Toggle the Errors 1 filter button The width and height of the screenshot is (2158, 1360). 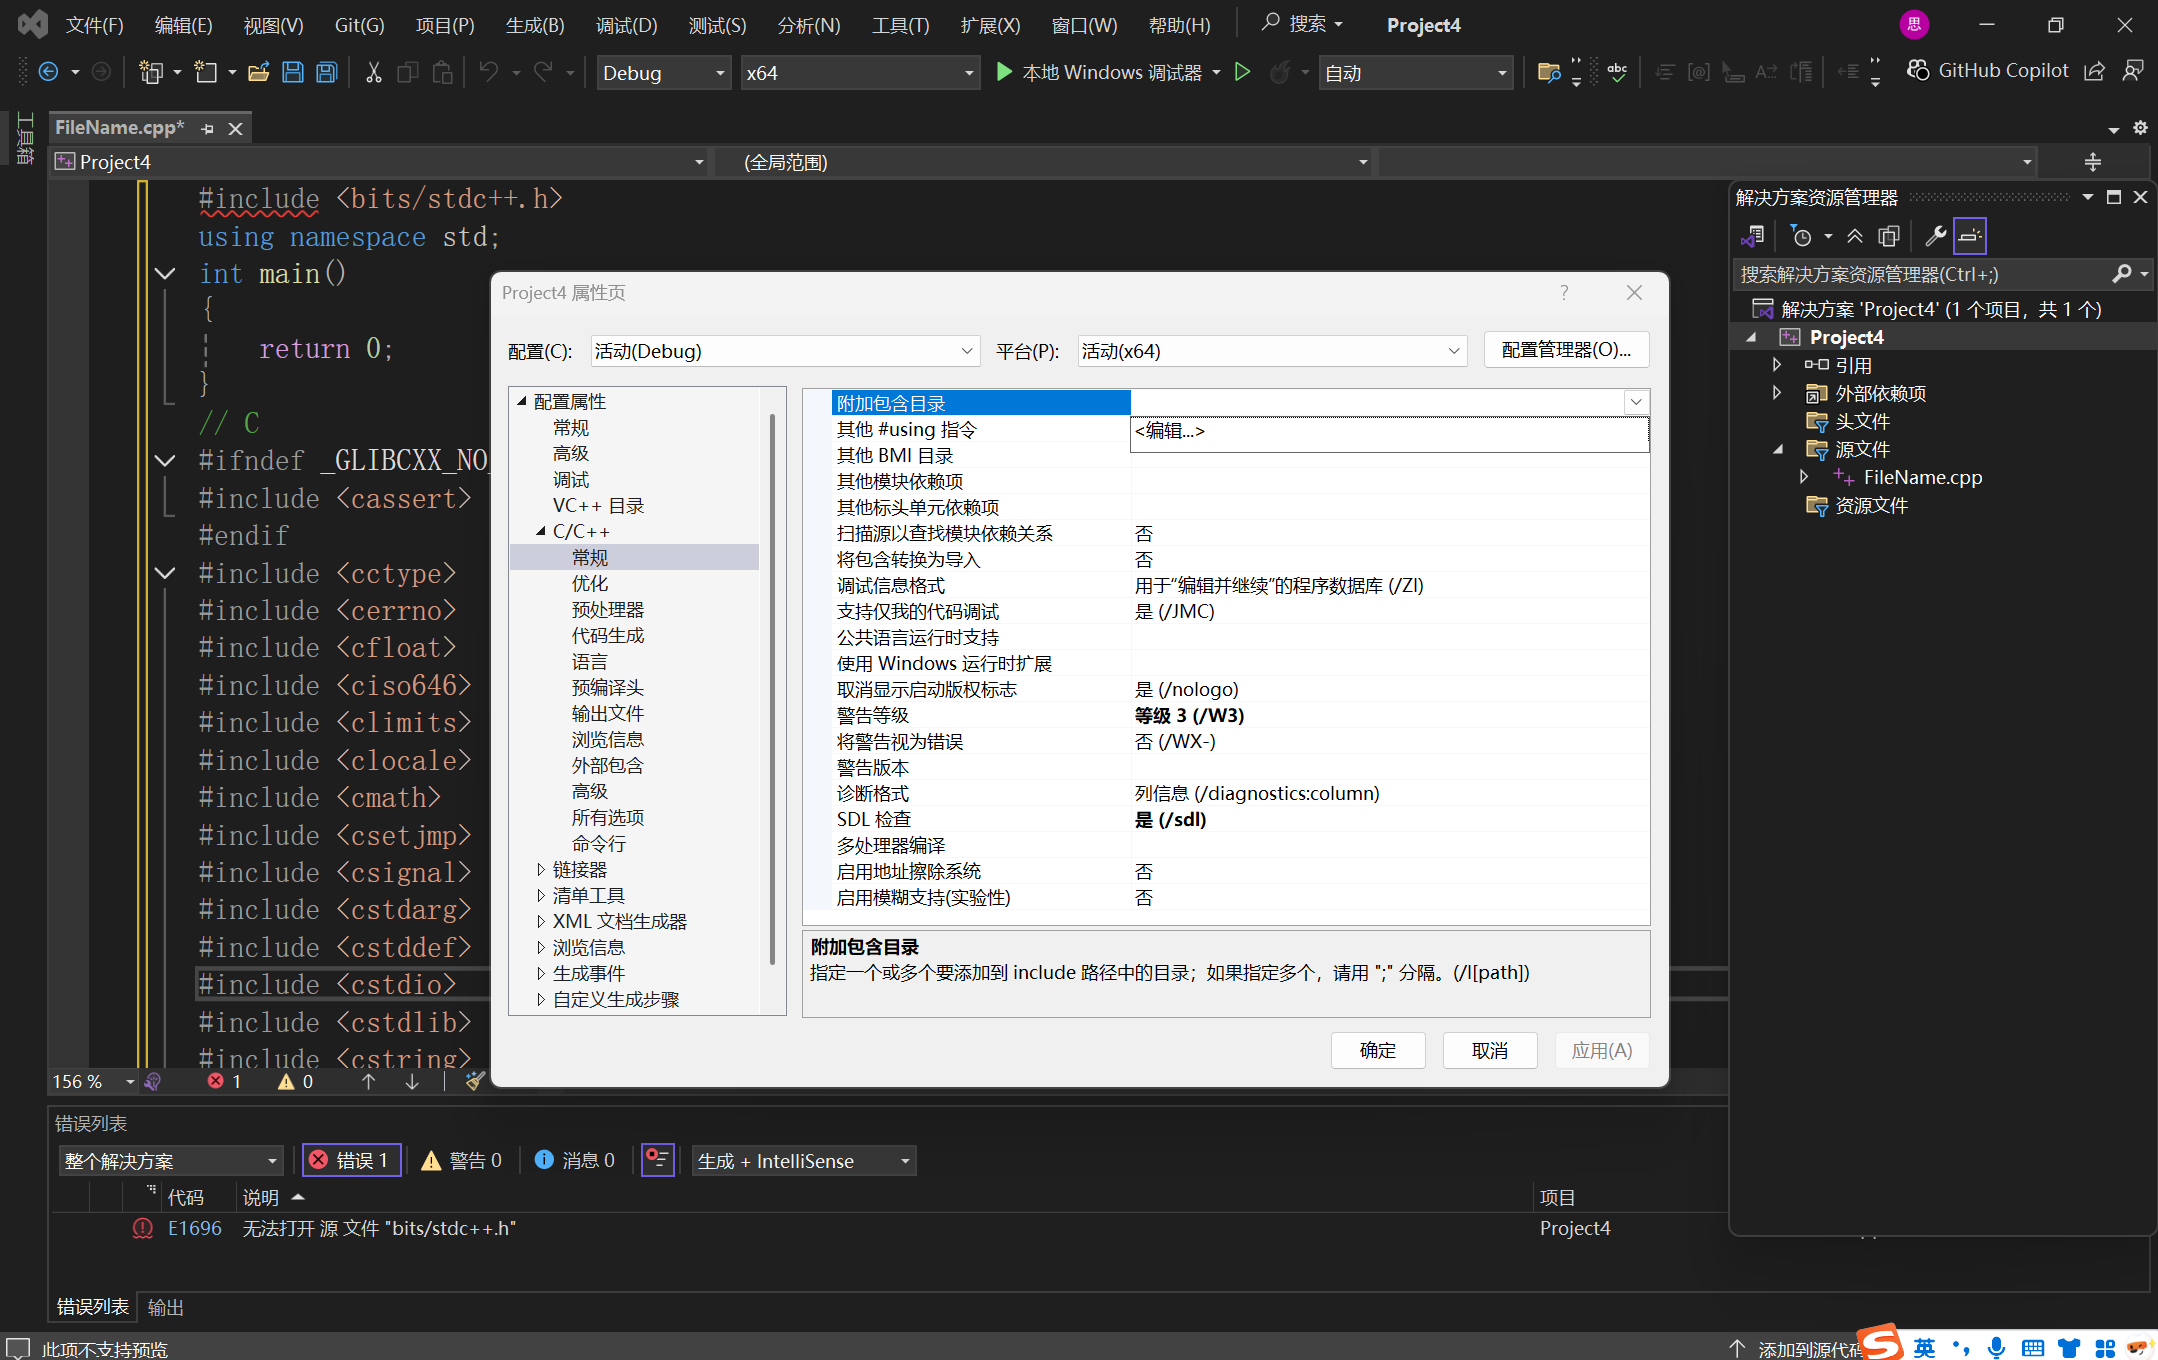(x=351, y=1160)
